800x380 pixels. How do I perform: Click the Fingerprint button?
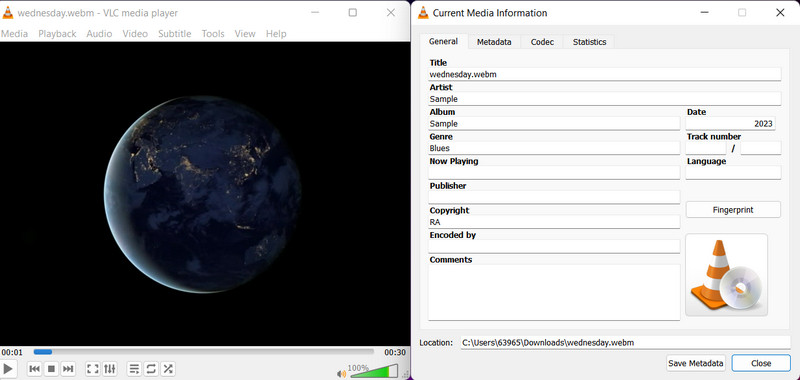click(733, 210)
